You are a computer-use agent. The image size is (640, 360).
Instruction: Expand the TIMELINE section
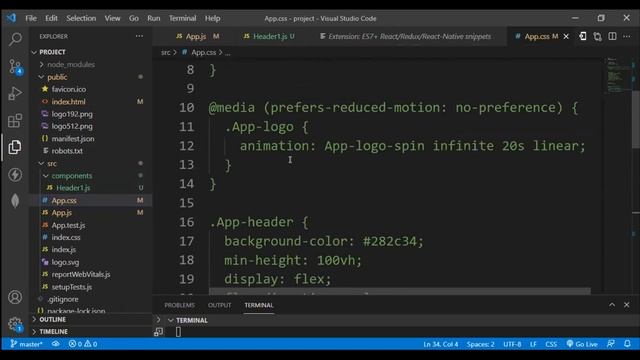tap(53, 331)
